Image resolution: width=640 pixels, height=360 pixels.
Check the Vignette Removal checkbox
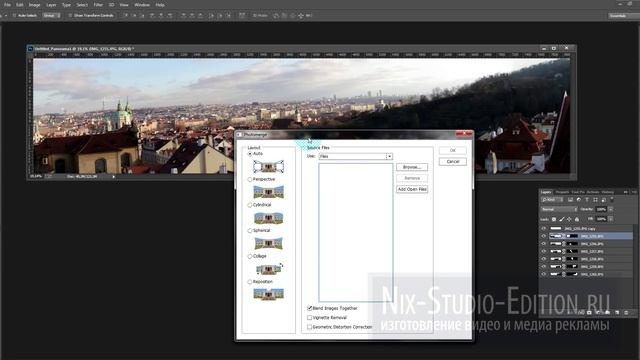pos(309,318)
